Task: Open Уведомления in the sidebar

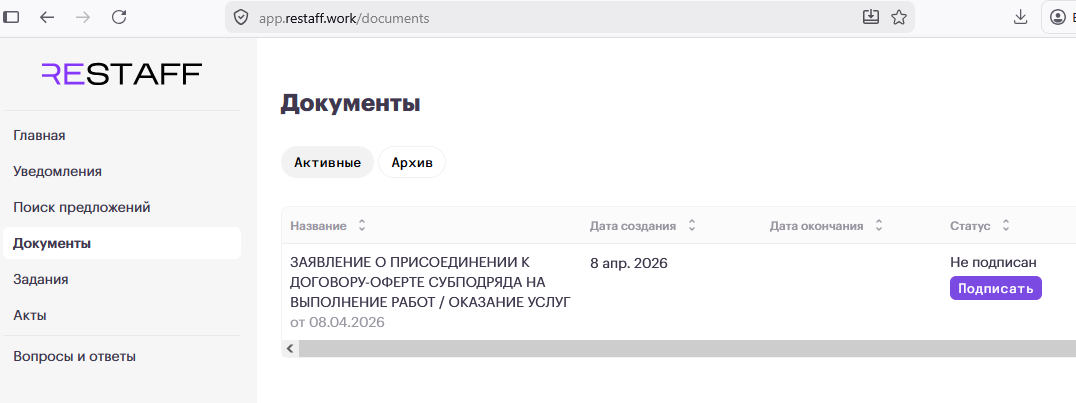Action: [x=58, y=171]
